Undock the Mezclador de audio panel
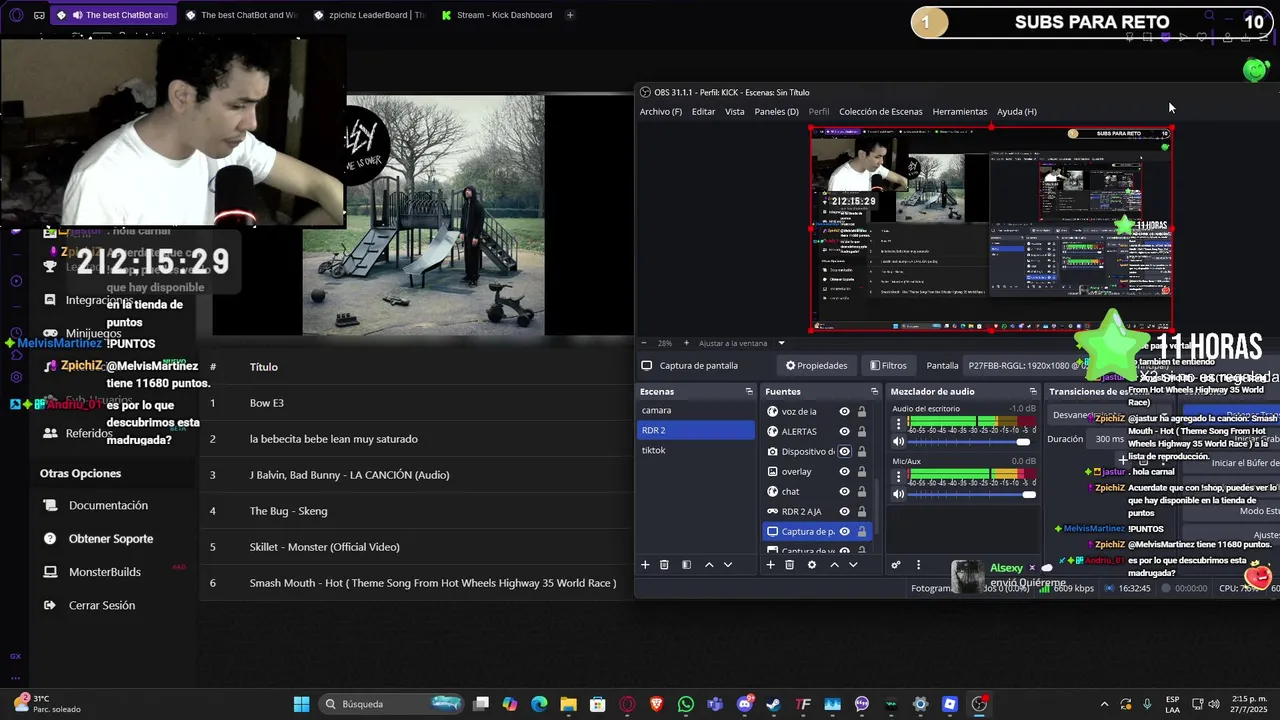The height and width of the screenshot is (720, 1280). point(1033,391)
